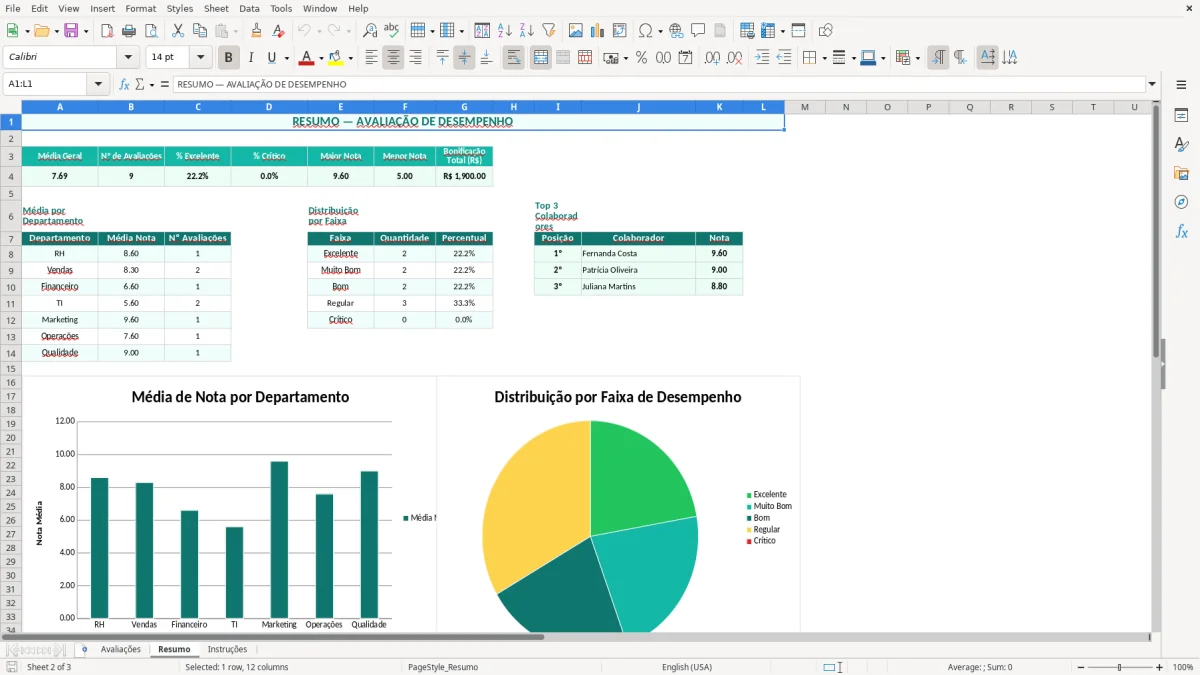1200x675 pixels.
Task: Open the Data menu
Action: 249,8
